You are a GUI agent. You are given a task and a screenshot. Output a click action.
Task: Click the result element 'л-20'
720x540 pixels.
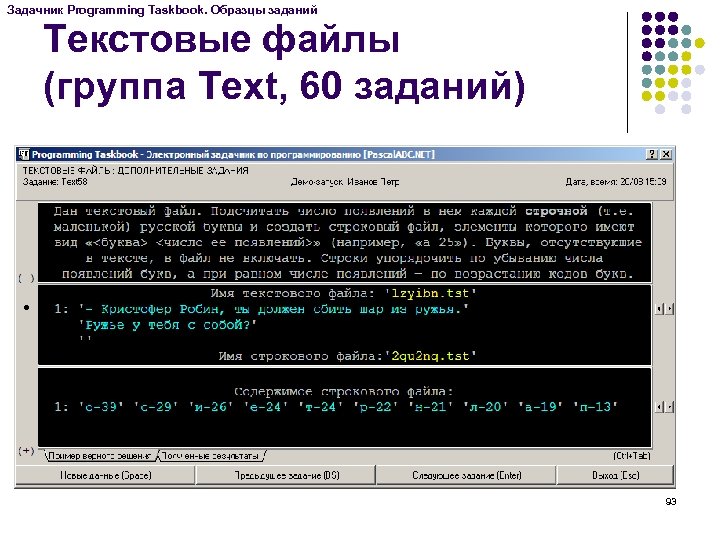click(485, 407)
